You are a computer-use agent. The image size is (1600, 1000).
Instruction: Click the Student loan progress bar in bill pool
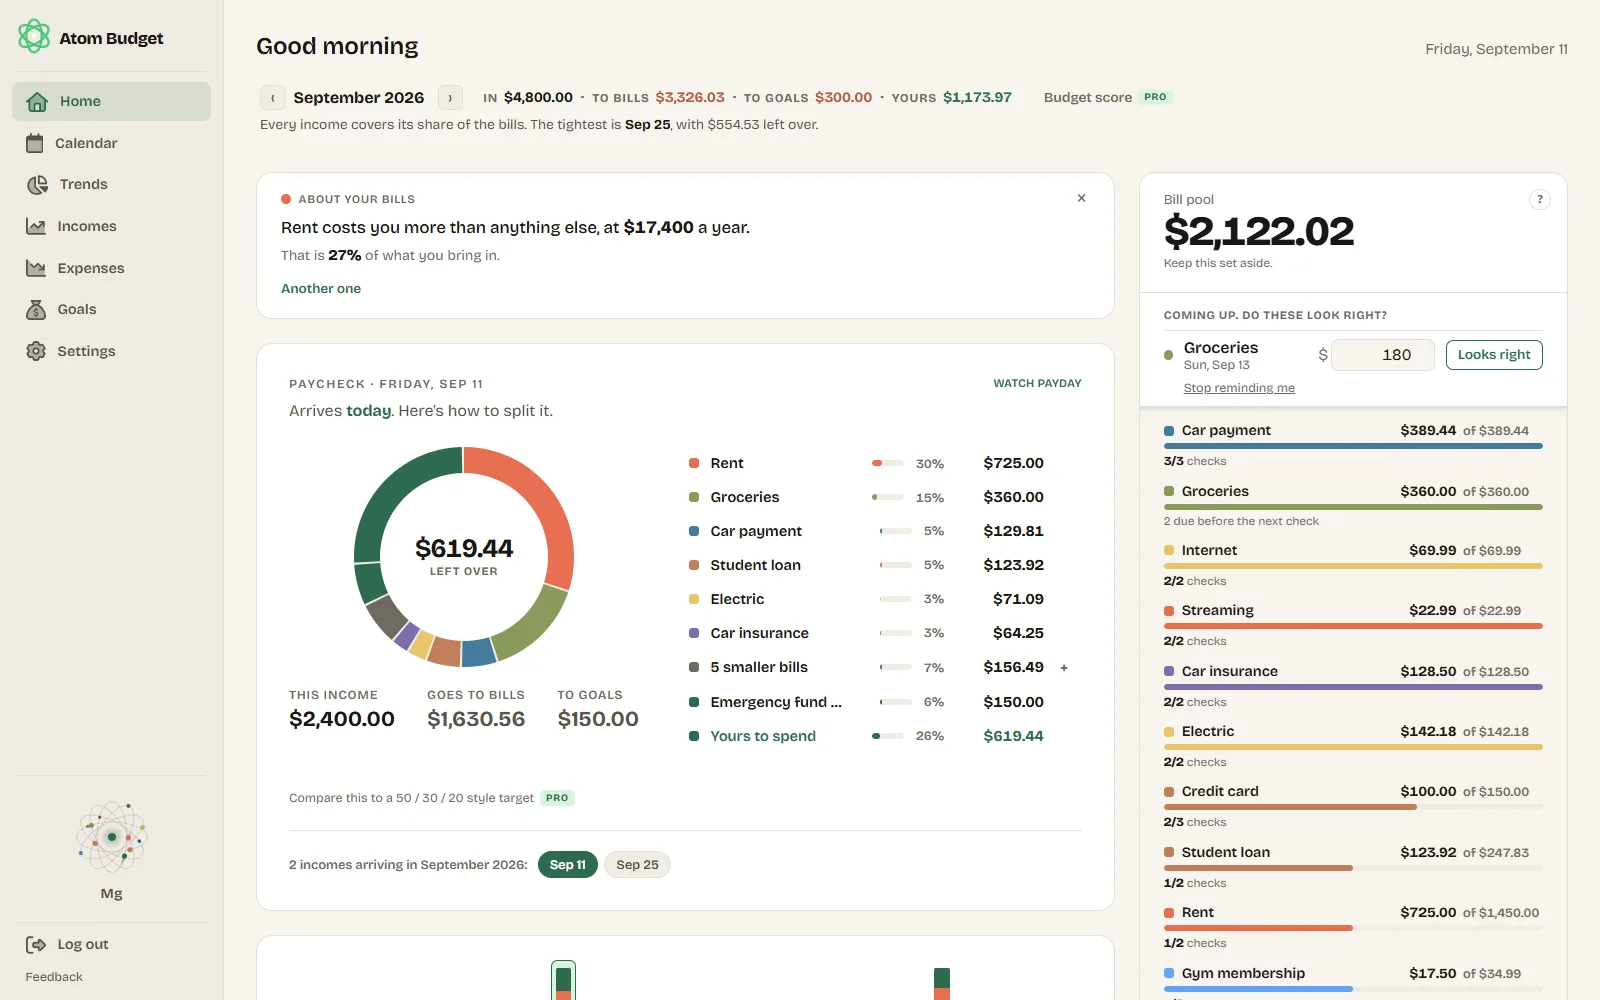point(1353,868)
